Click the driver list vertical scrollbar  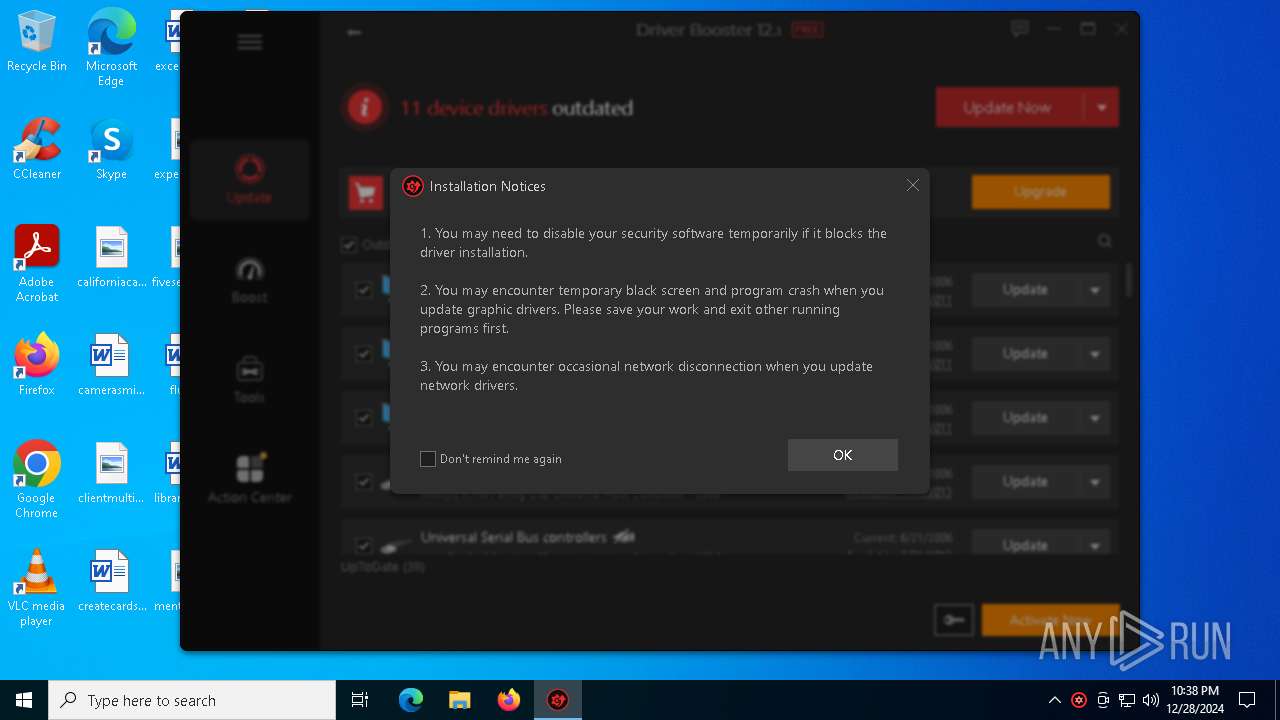point(1130,280)
